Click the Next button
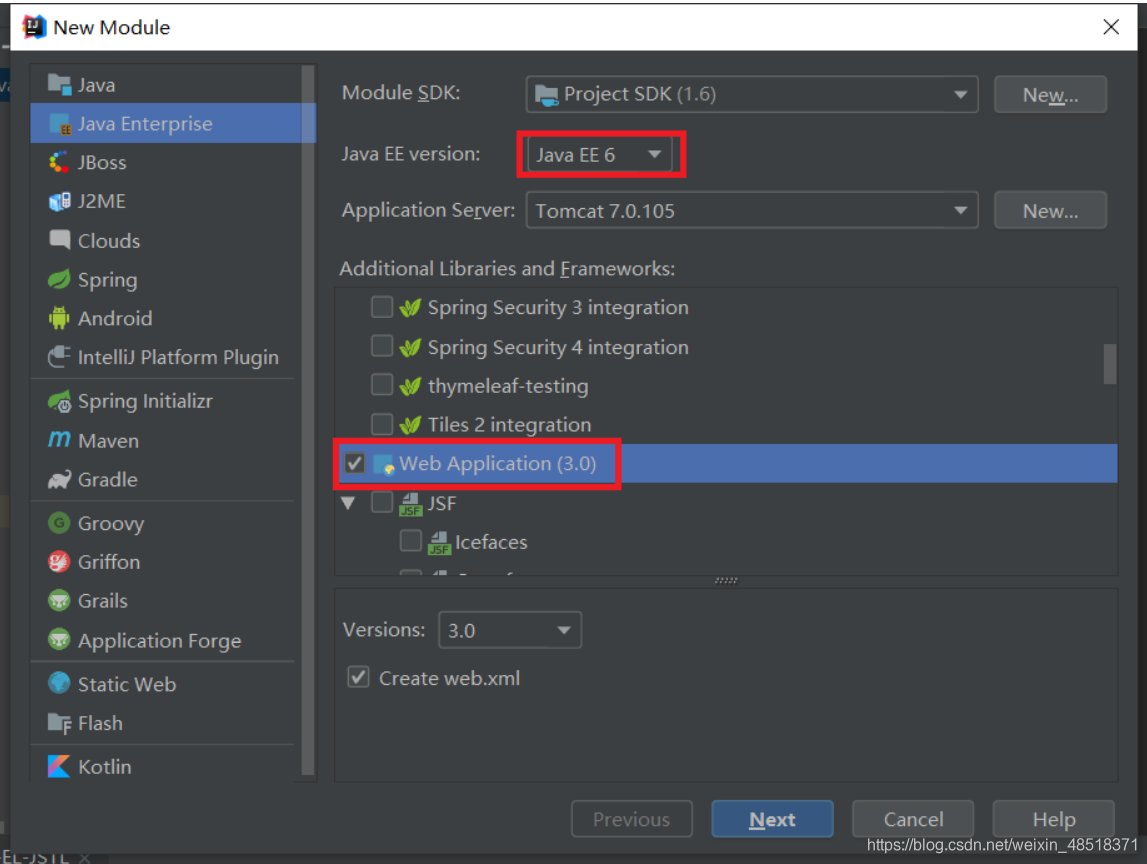Image resolution: width=1147 pixels, height=864 pixels. tap(772, 819)
